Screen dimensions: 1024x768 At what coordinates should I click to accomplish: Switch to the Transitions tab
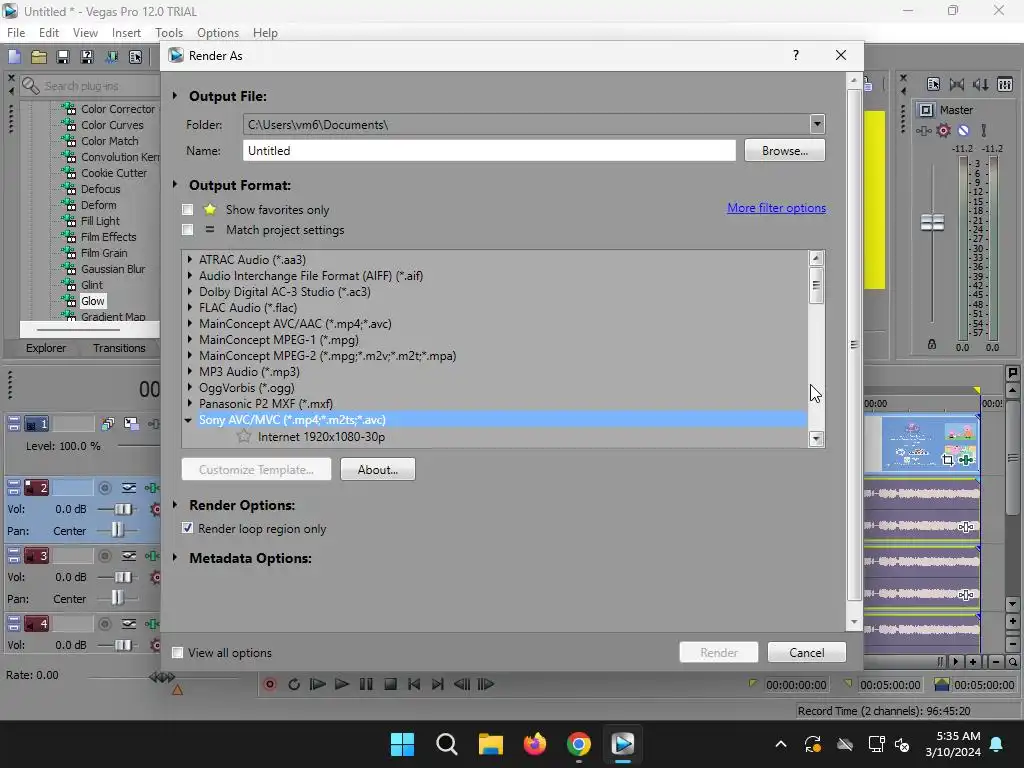pos(119,348)
